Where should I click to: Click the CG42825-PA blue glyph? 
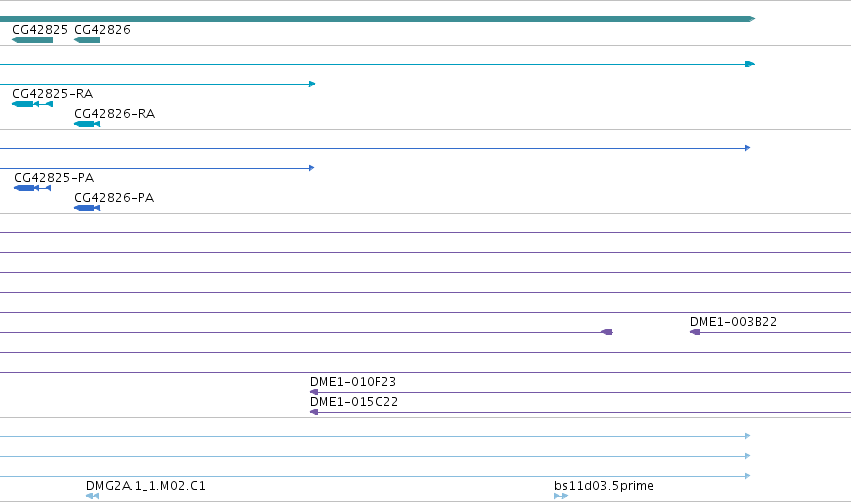33,188
